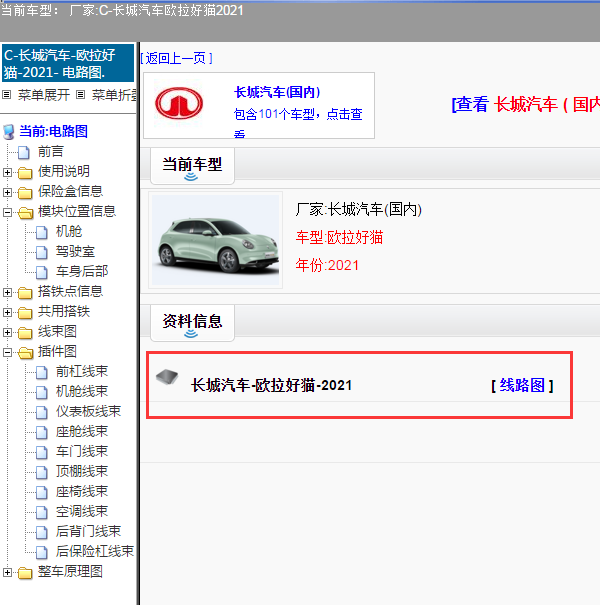Click the page icon beside 机舱
This screenshot has height=605, width=600.
(x=42, y=232)
